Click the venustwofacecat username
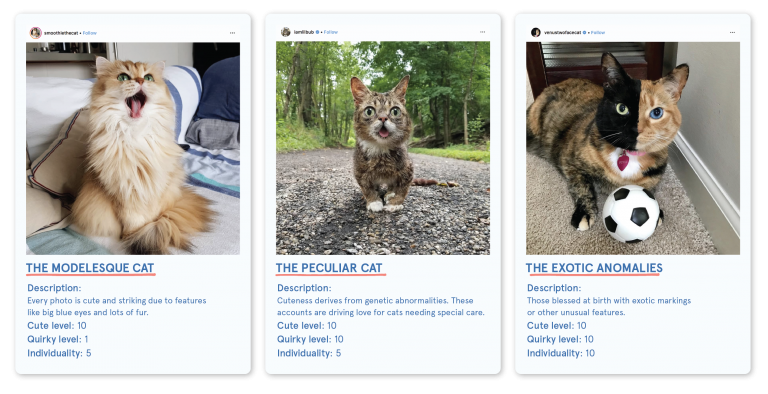 tap(562, 32)
